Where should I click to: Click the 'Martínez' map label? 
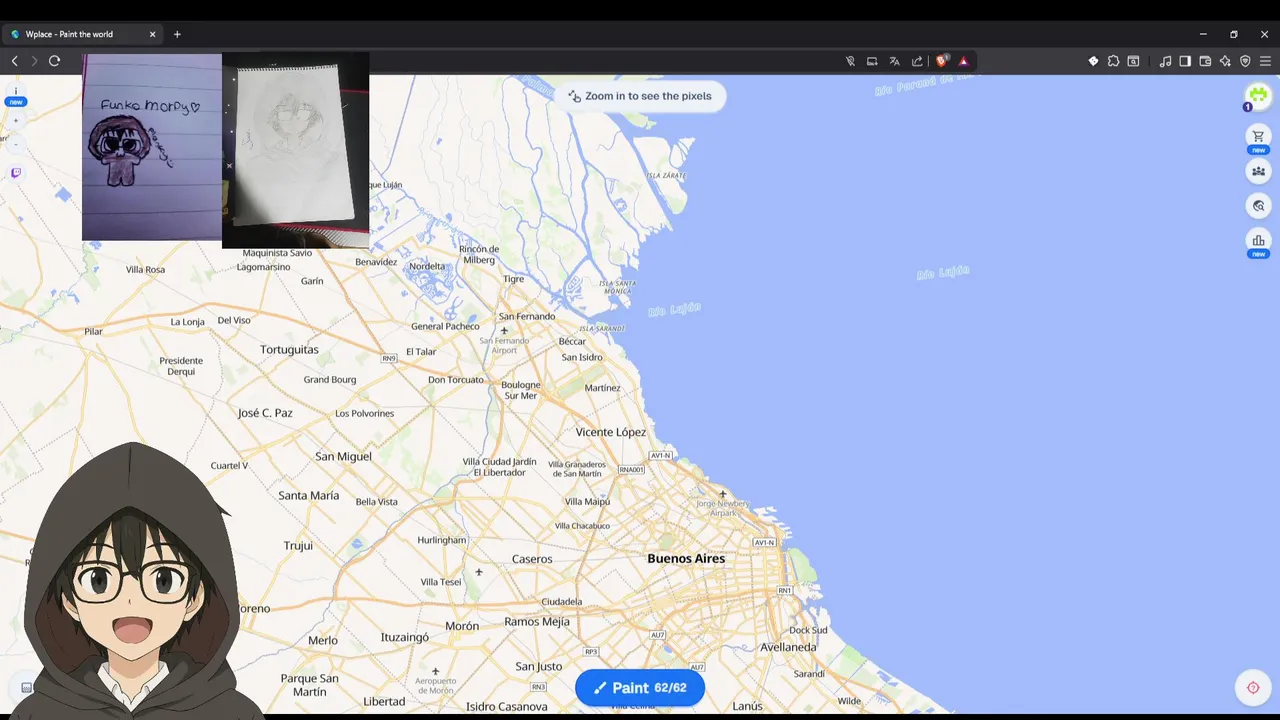(x=603, y=388)
